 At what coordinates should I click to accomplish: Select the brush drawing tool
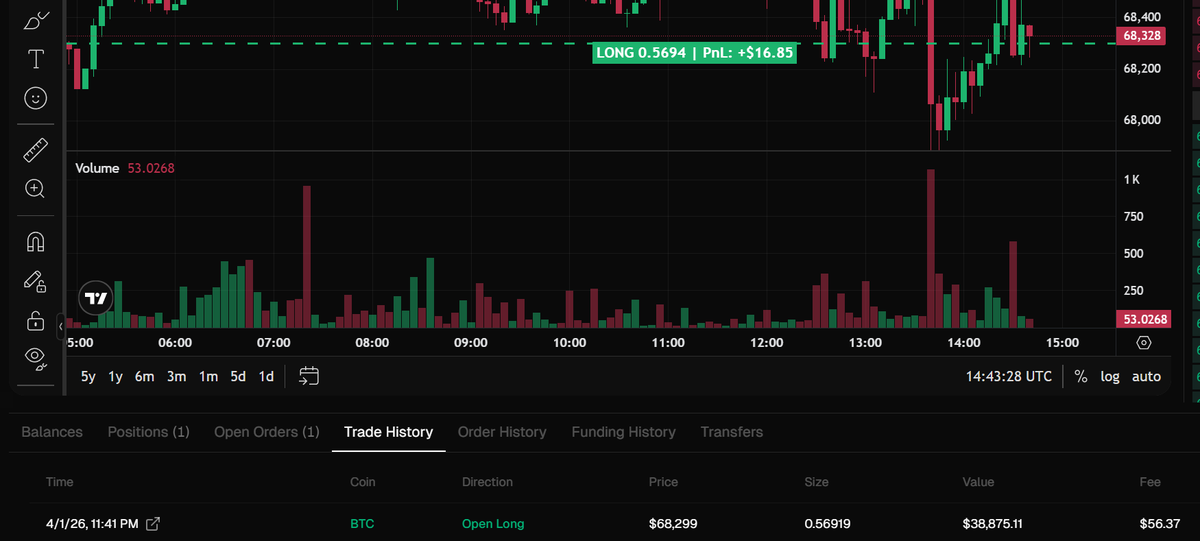coord(35,20)
